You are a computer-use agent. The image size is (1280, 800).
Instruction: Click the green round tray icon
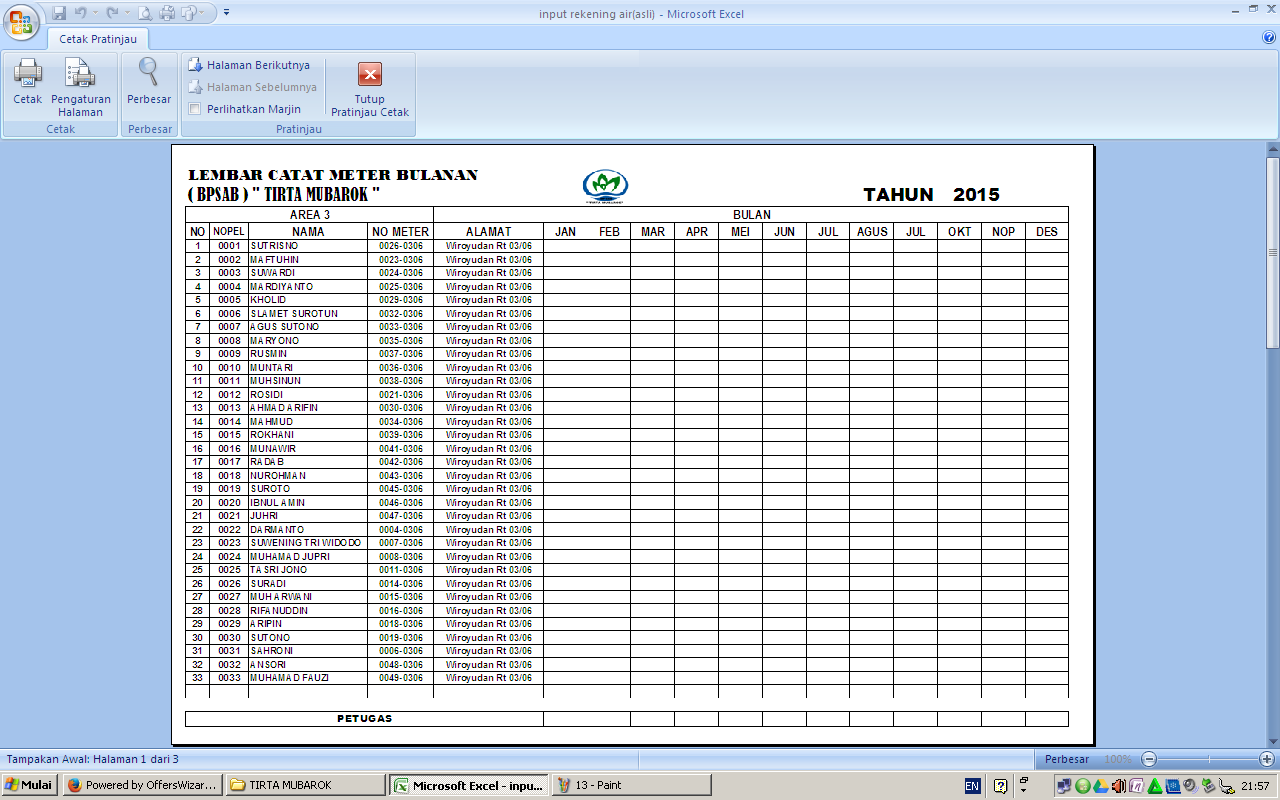pyautogui.click(x=1082, y=786)
